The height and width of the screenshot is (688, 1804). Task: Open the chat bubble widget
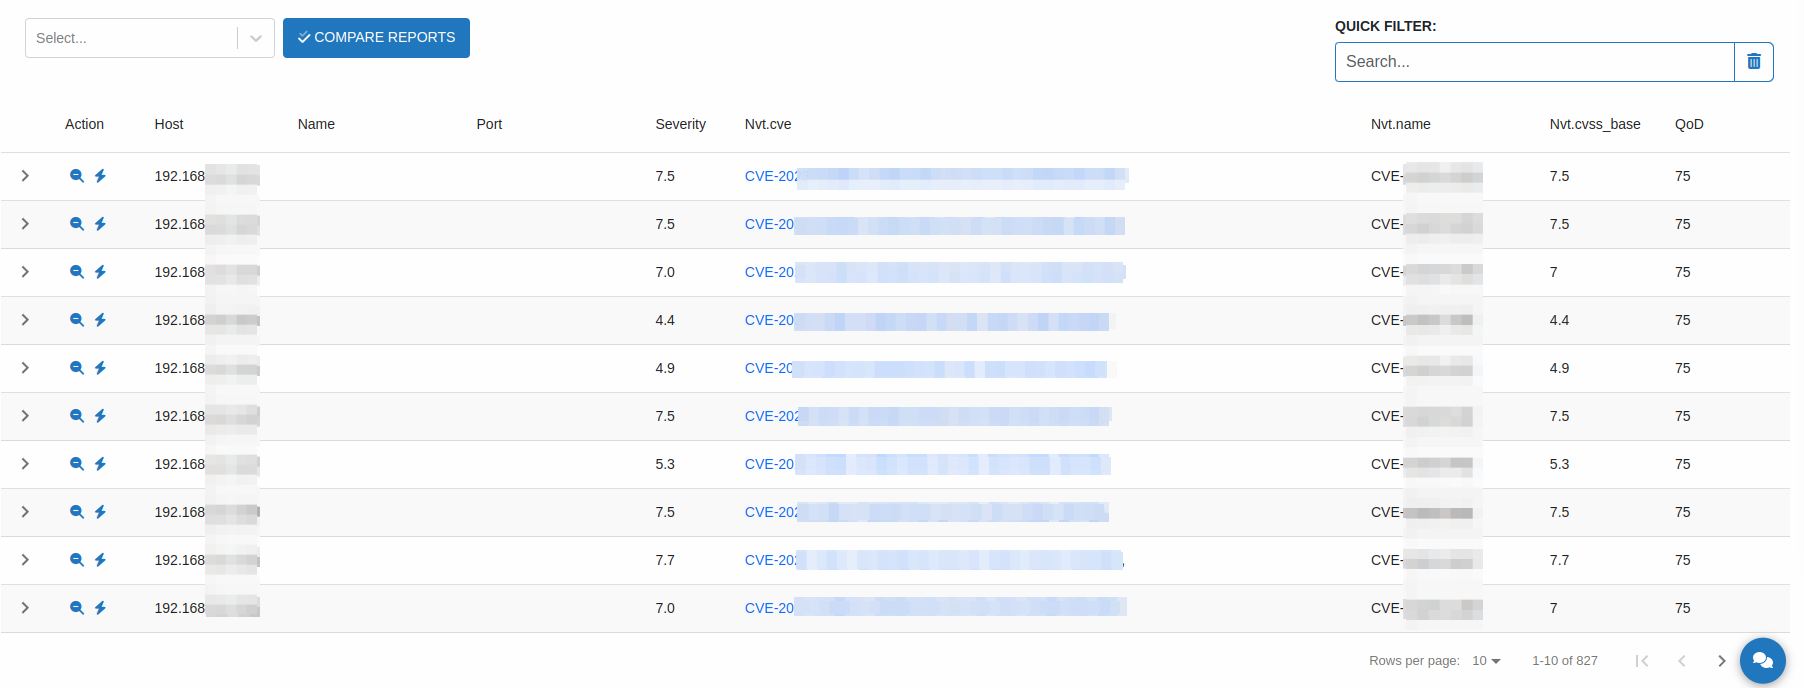[x=1762, y=661]
